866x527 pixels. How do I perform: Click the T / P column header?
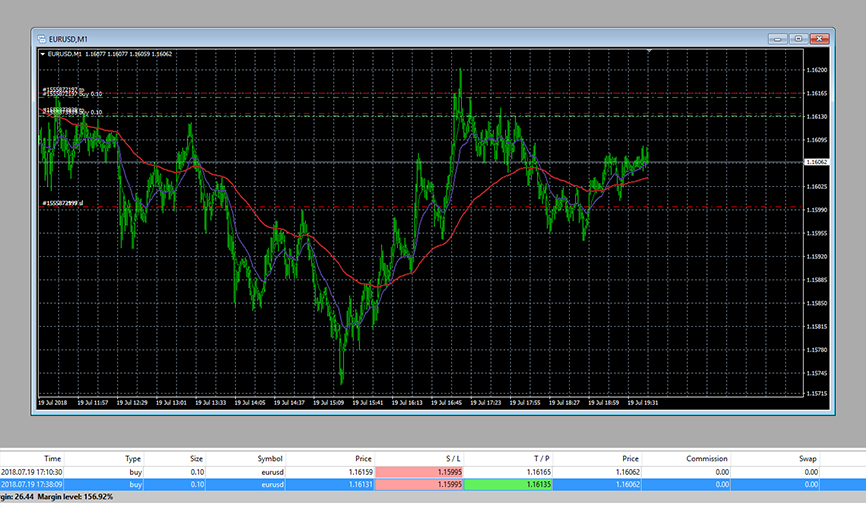pos(541,459)
